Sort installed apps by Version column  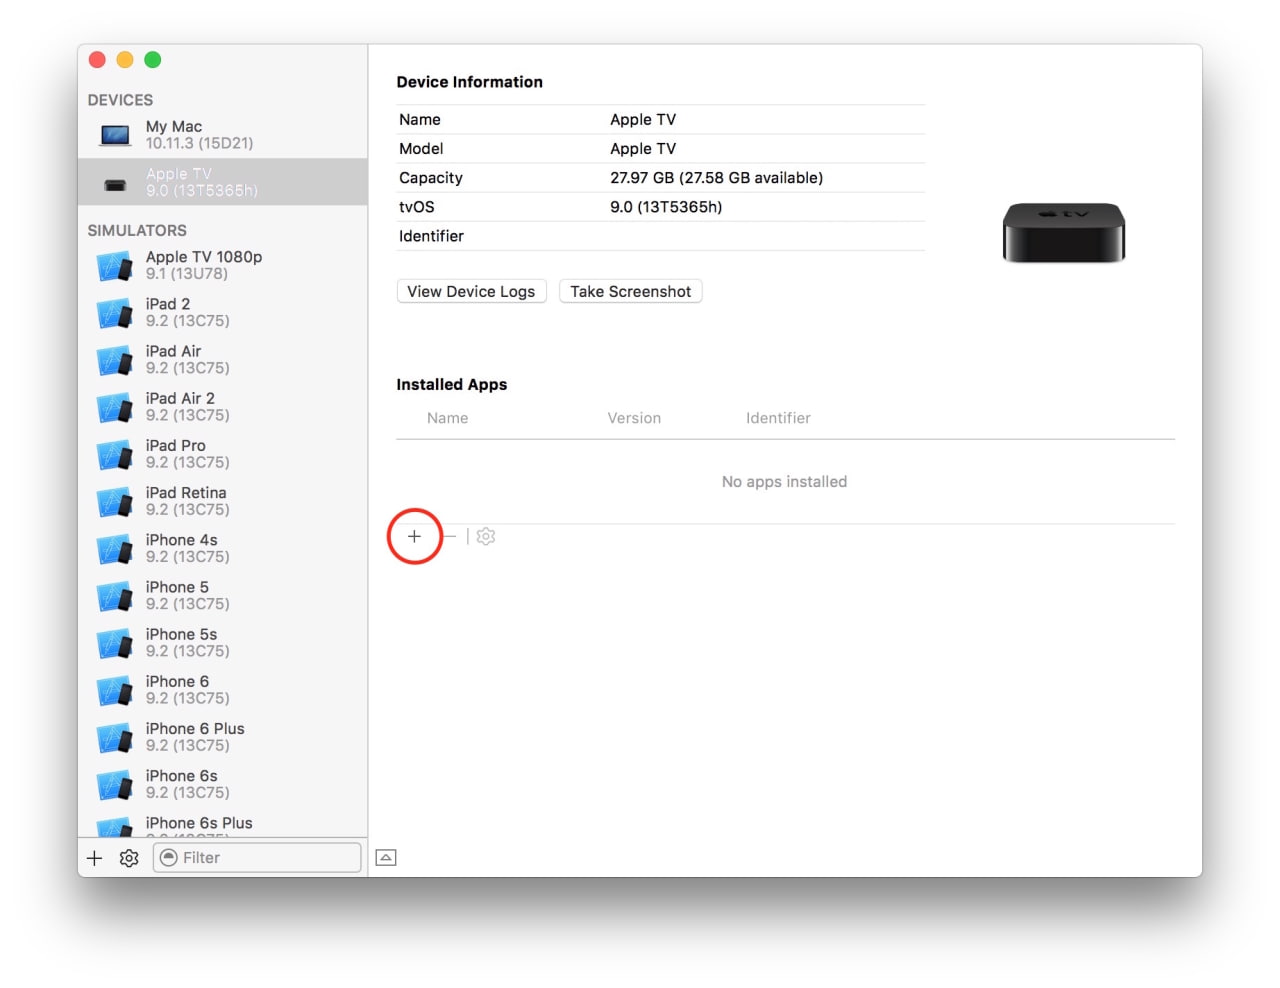pos(634,418)
